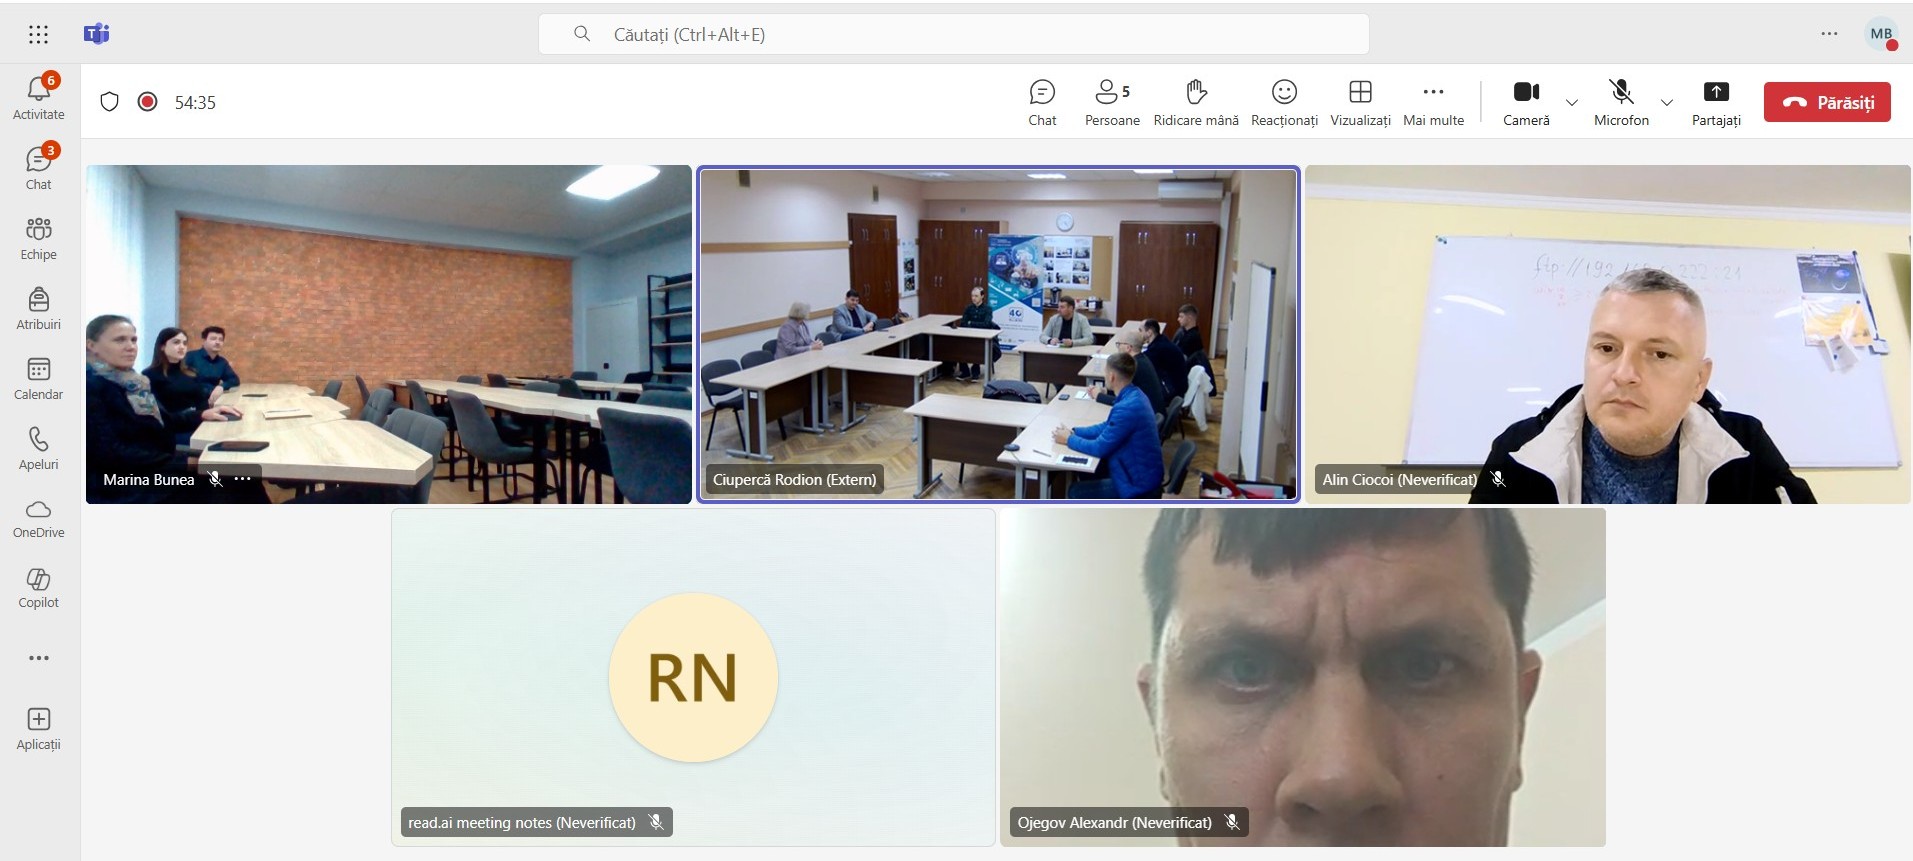The height and width of the screenshot is (861, 1913).
Task: Show the Persoane participants list
Action: 1111,103
